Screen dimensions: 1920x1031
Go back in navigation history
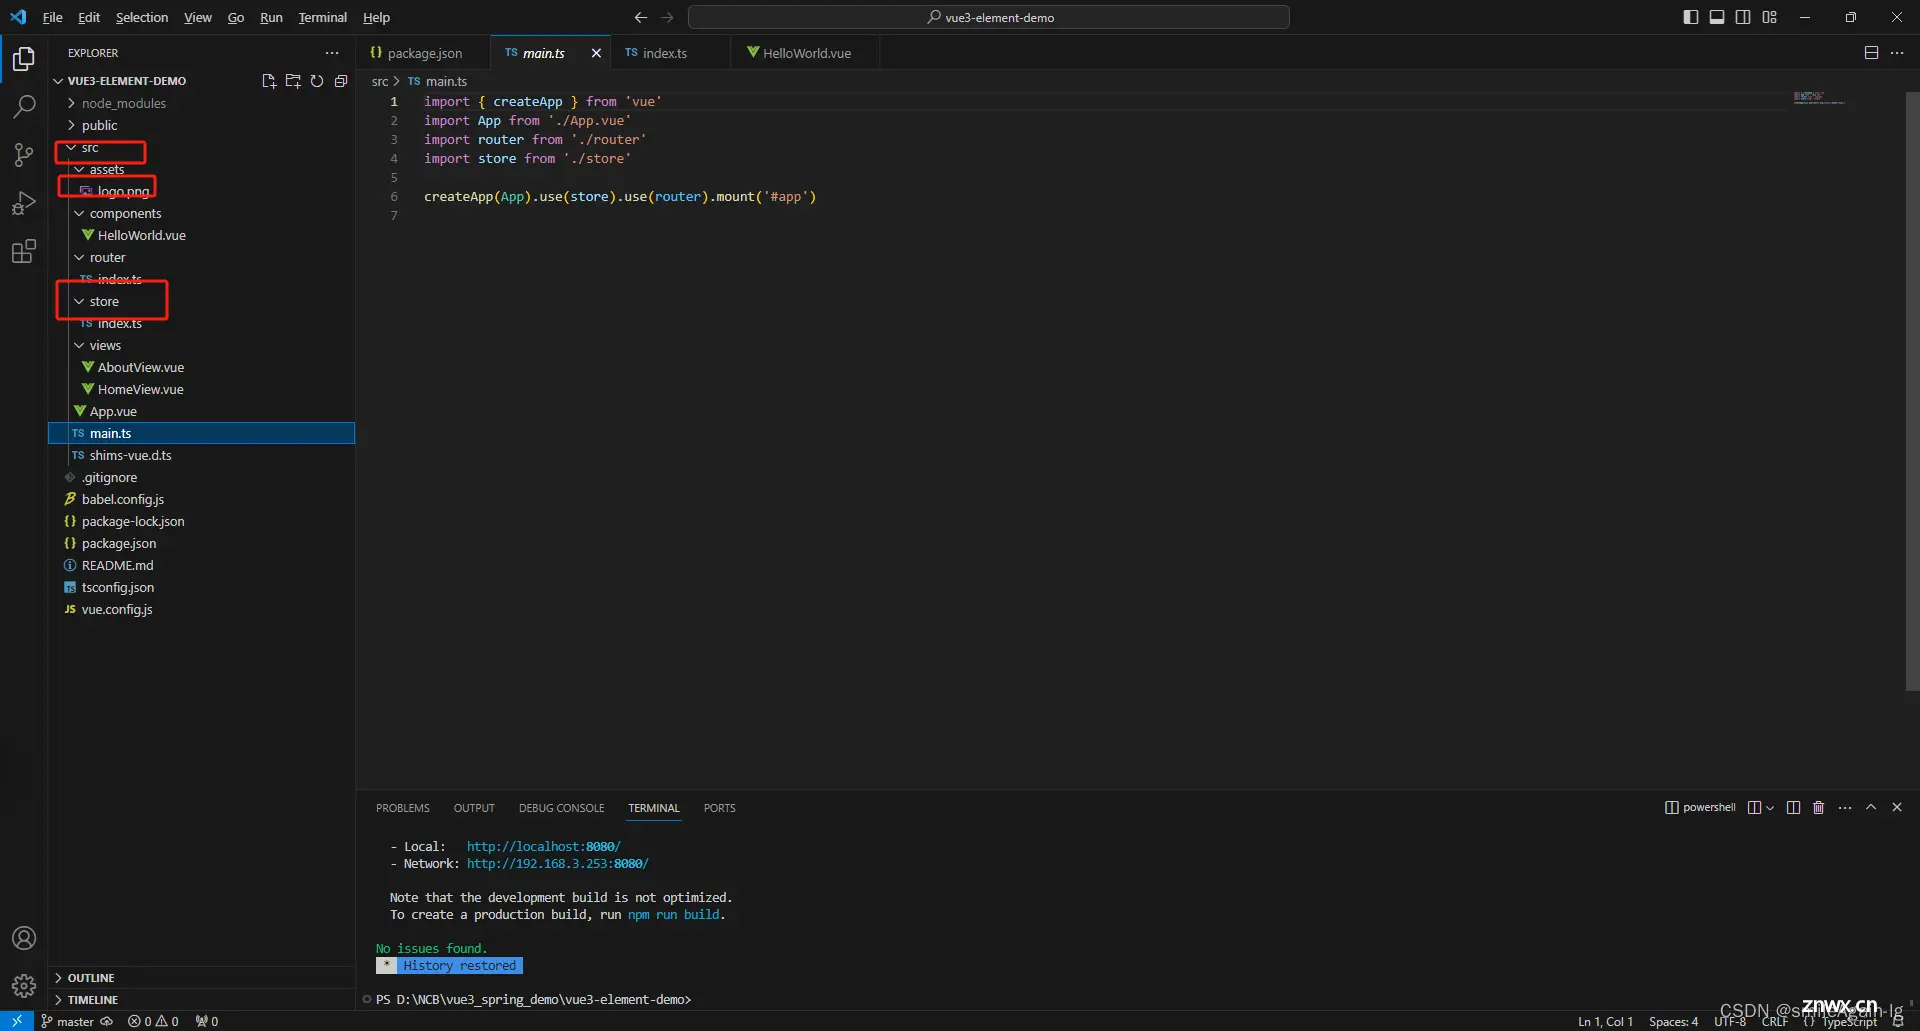[641, 17]
